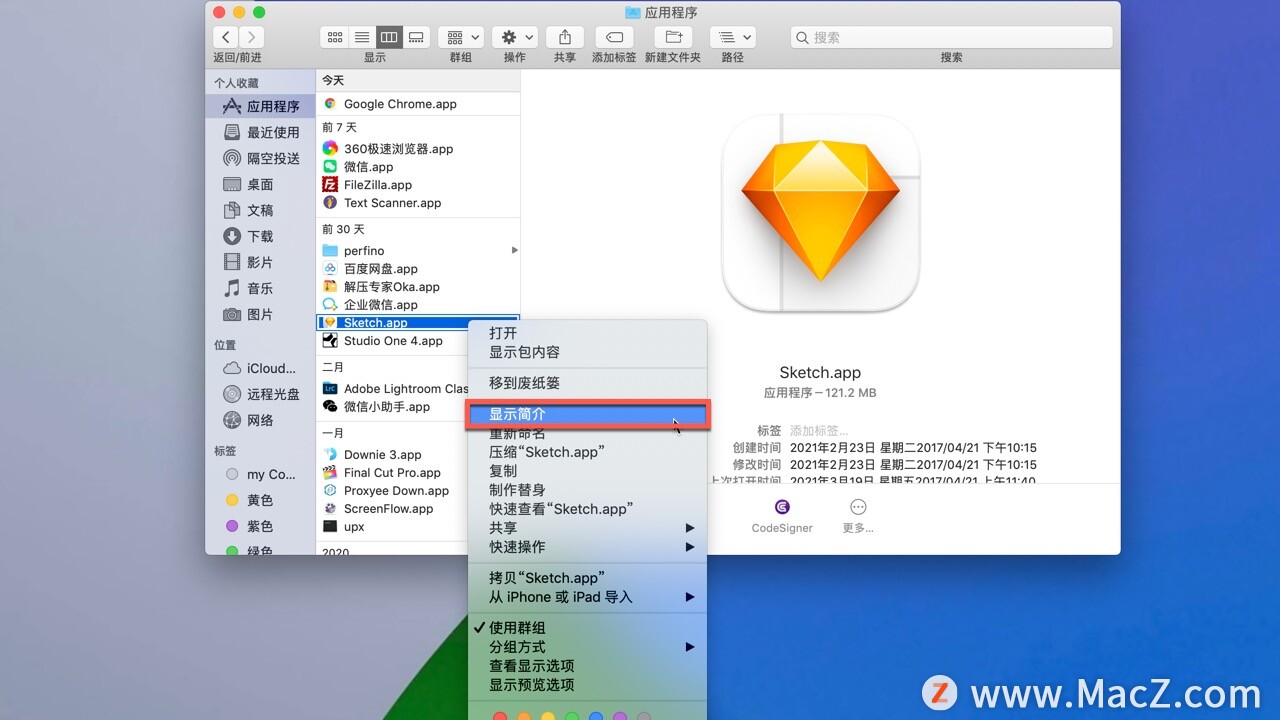1280x720 pixels.
Task: Choose 显示简介 from the context menu
Action: click(588, 414)
